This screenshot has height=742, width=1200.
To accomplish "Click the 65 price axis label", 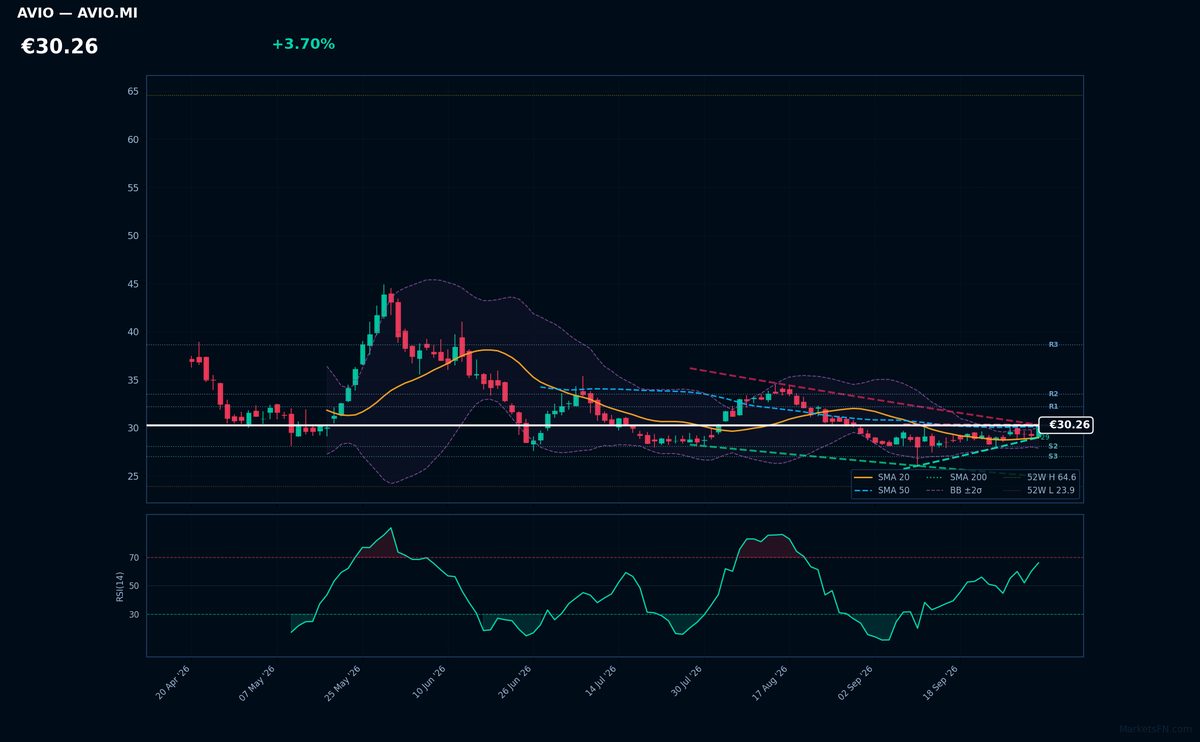I will point(133,91).
